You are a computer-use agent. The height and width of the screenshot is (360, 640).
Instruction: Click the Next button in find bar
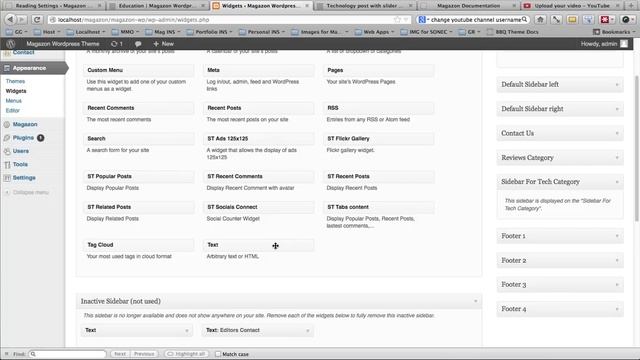click(120, 354)
